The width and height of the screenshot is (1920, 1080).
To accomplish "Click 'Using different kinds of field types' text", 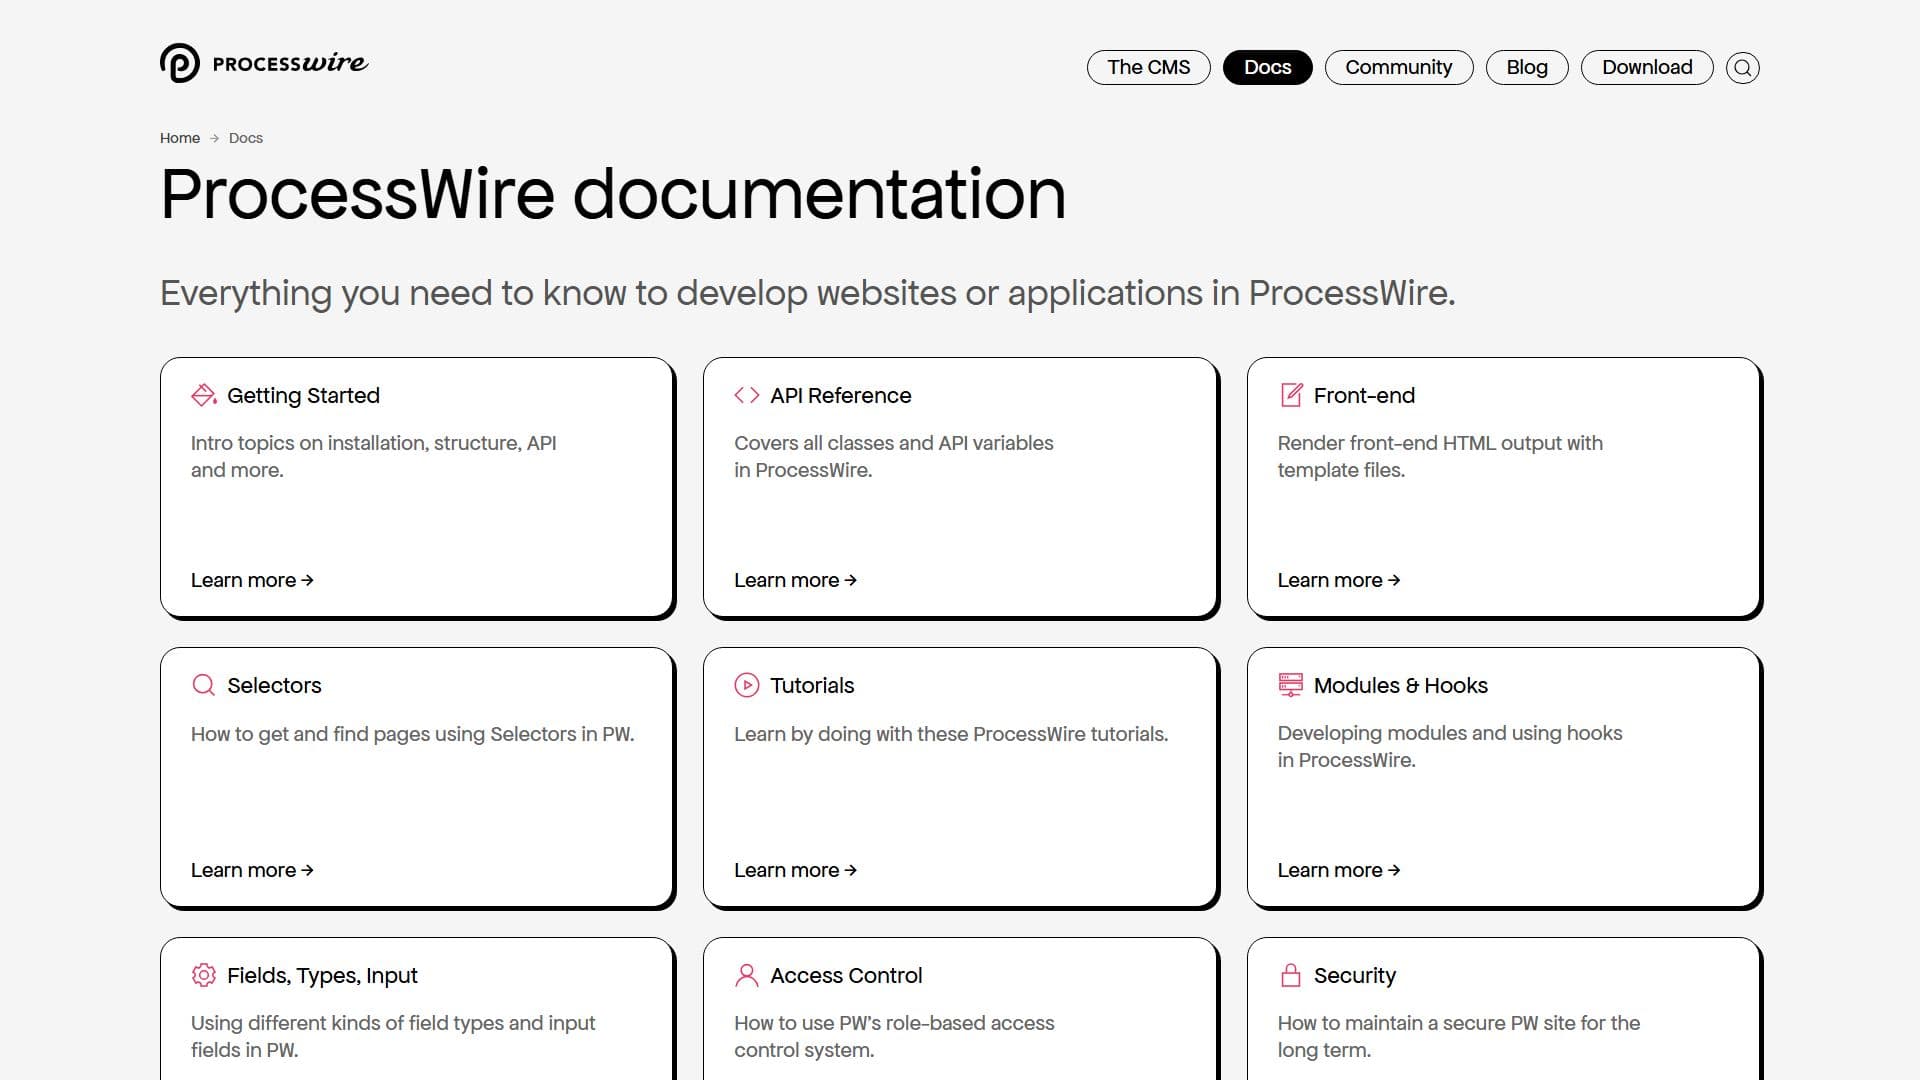I will tap(393, 1023).
